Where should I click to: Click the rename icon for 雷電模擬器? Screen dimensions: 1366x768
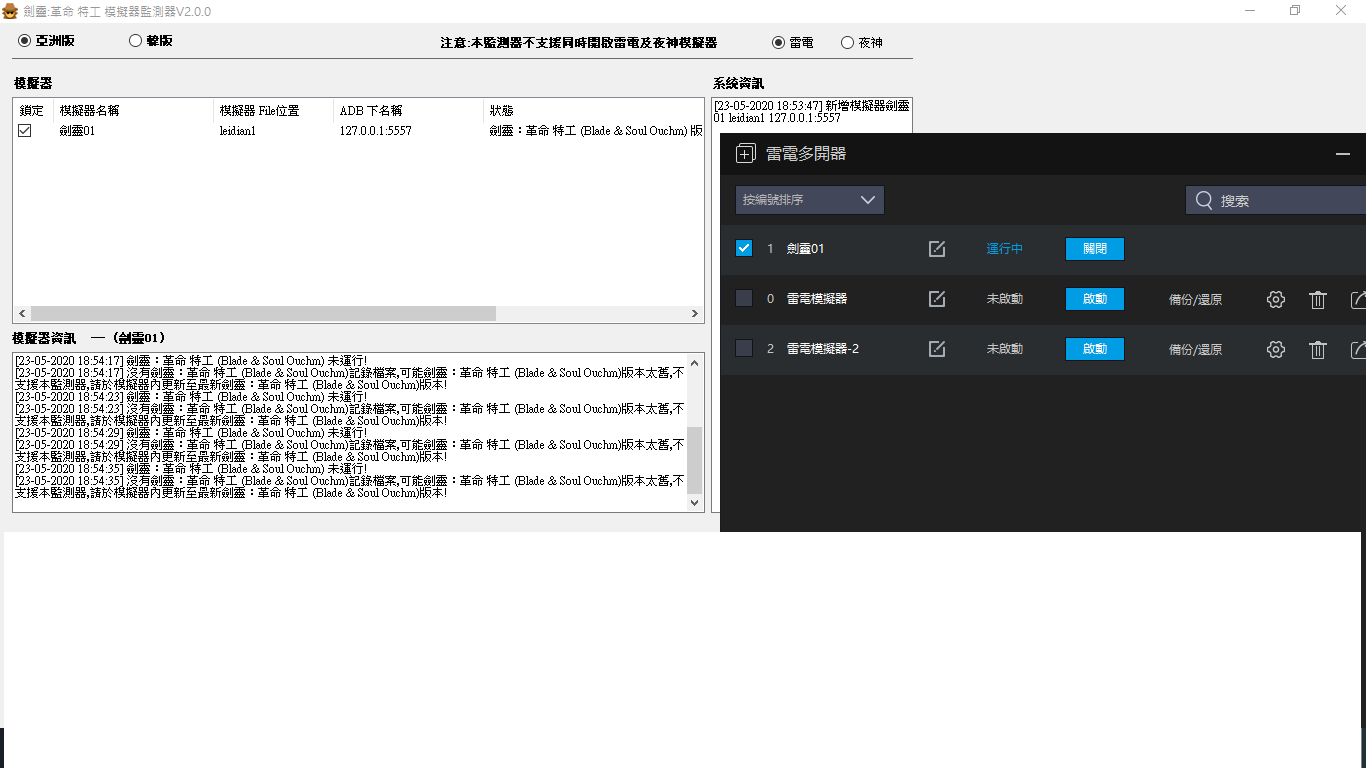(x=937, y=299)
